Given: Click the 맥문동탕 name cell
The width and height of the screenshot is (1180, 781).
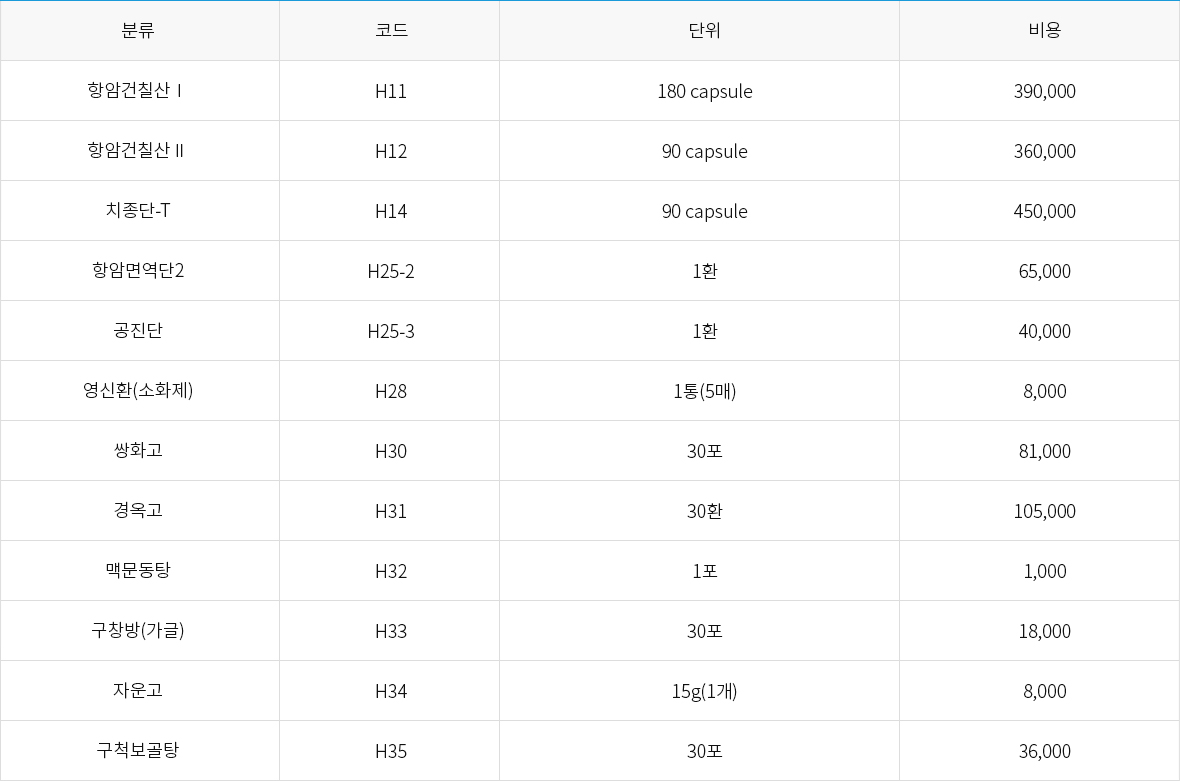Looking at the screenshot, I should click(x=138, y=571).
